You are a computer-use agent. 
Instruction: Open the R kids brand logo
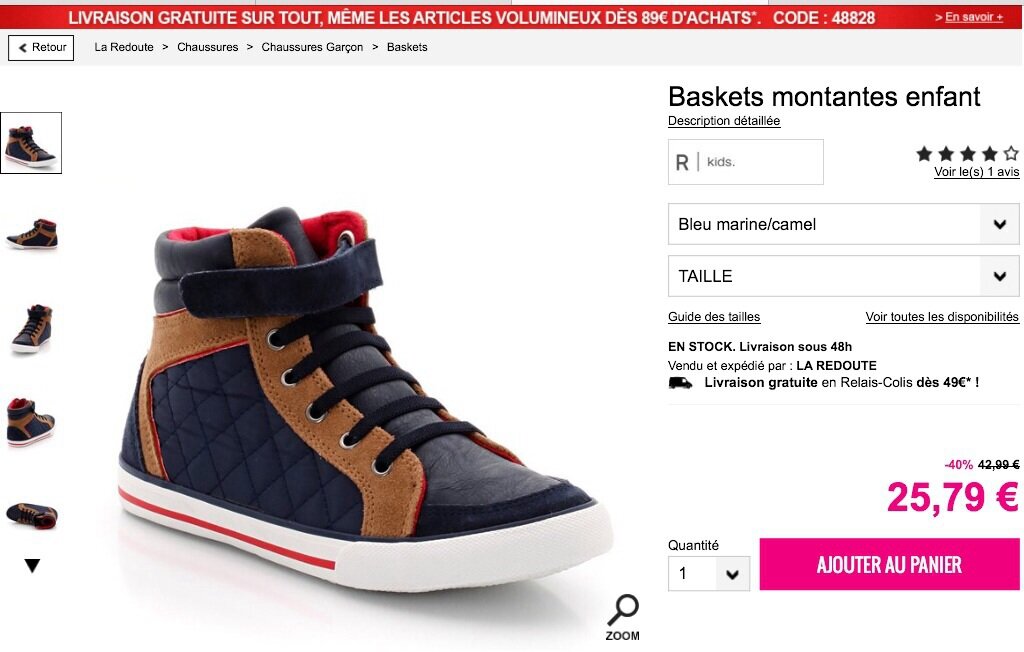(x=745, y=162)
